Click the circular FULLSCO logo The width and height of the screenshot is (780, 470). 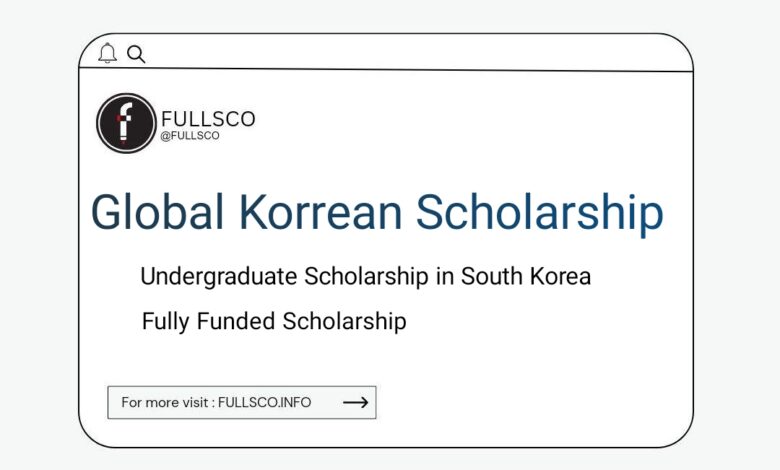pyautogui.click(x=126, y=123)
